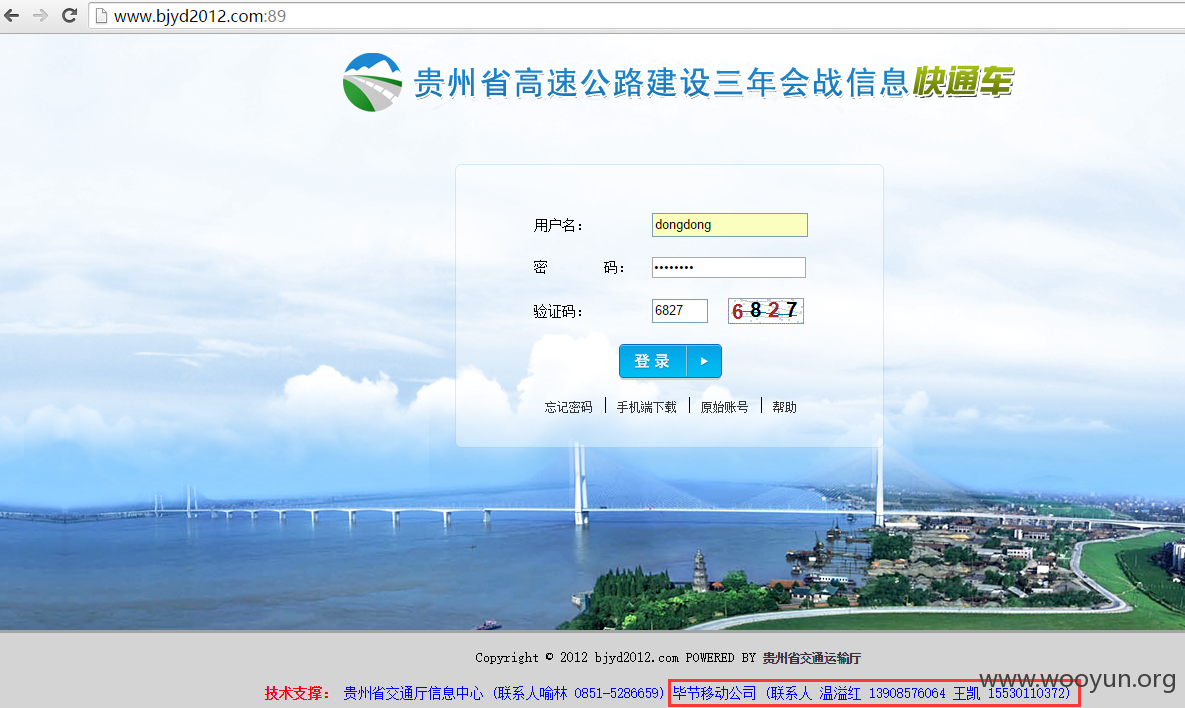Open the 忘记密码 forgot password link
1185x708 pixels.
[x=568, y=407]
